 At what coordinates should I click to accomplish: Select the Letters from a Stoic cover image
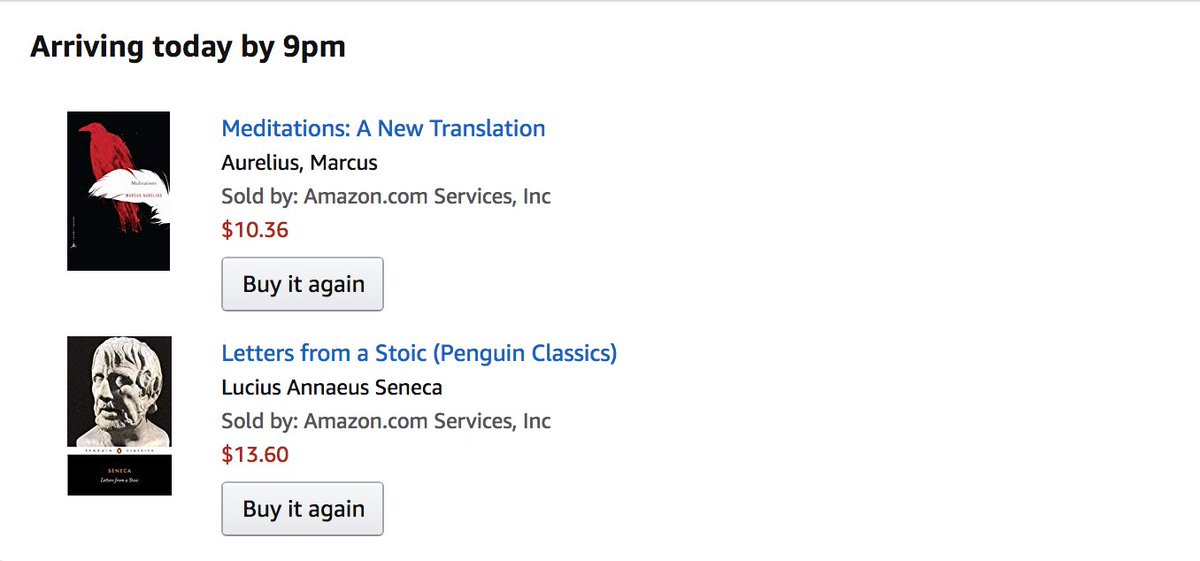[119, 415]
